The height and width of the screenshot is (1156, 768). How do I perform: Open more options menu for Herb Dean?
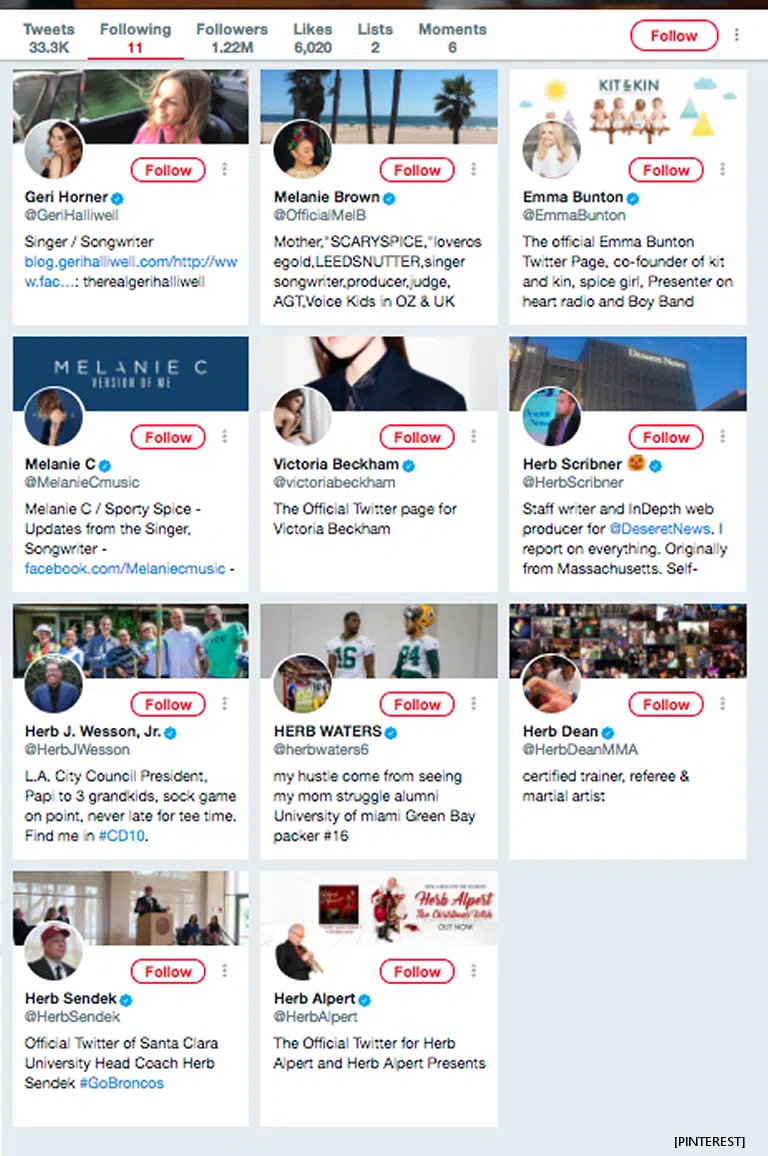coord(722,704)
